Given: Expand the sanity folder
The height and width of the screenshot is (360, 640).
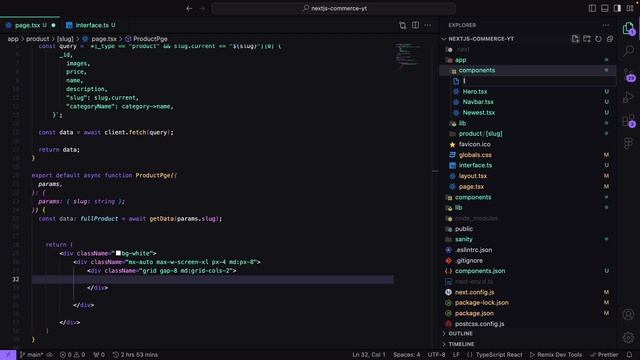Looking at the screenshot, I should click(464, 239).
